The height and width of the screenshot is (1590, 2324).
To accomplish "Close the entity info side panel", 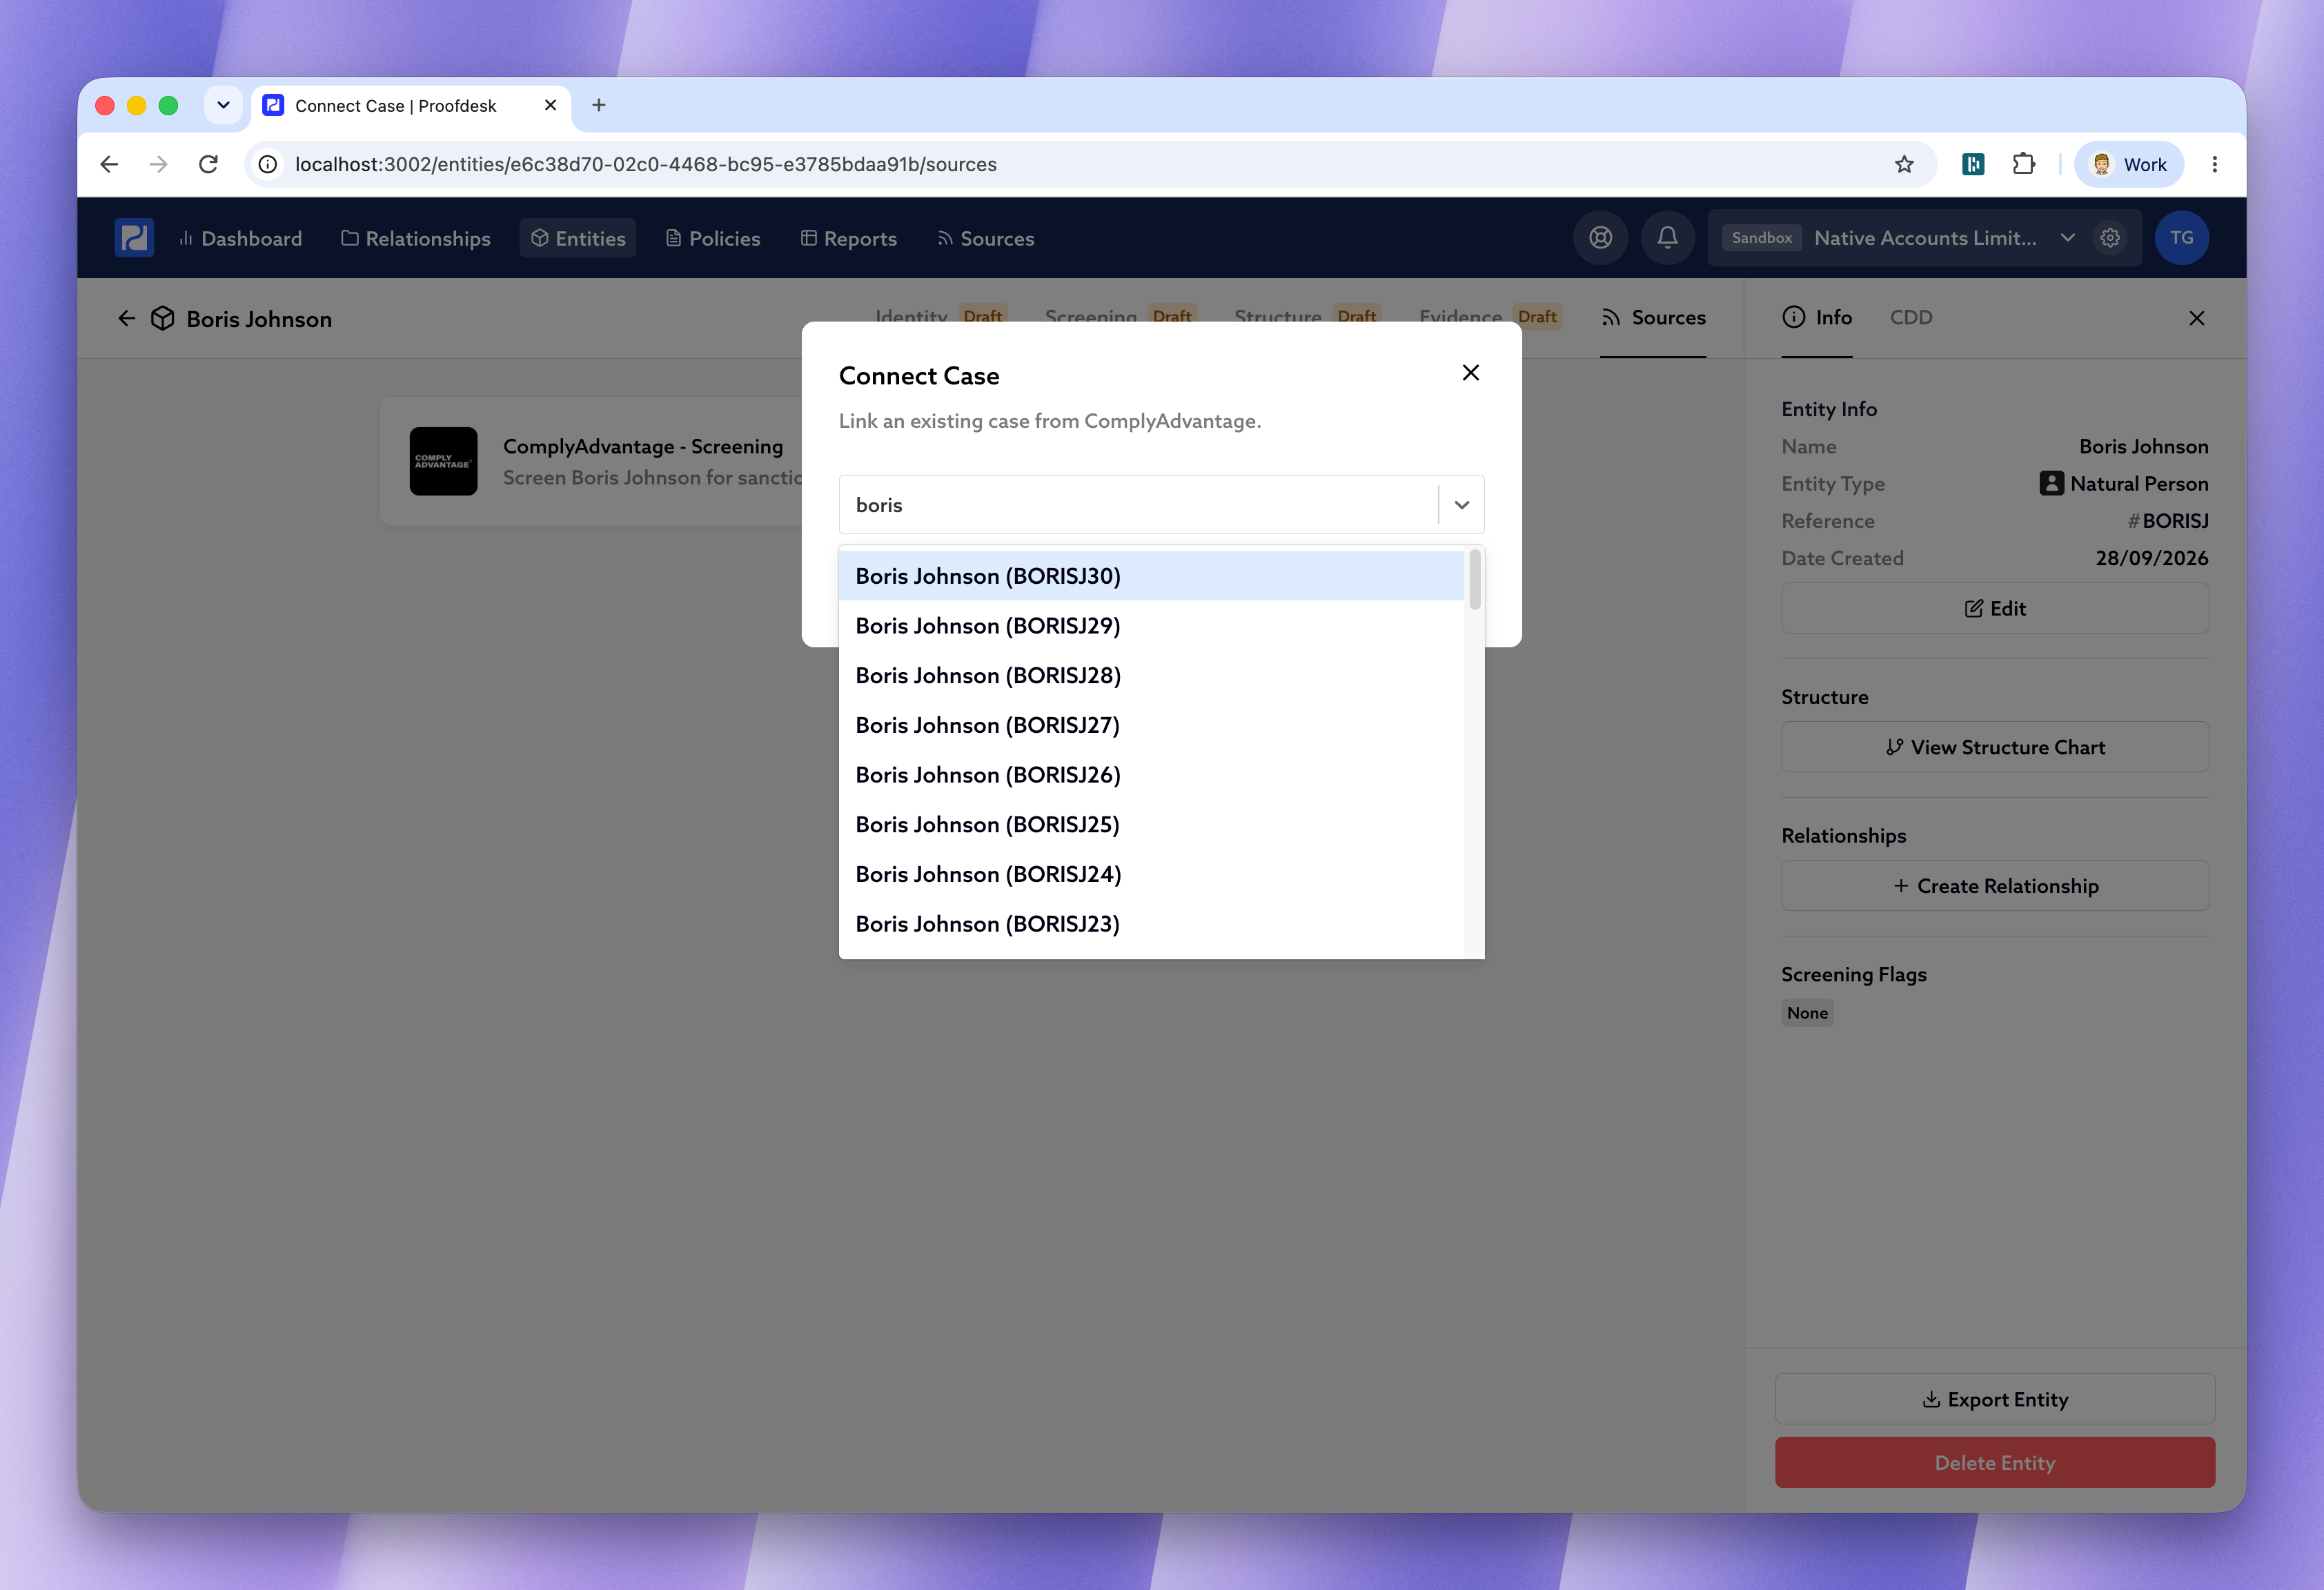I will [x=2196, y=318].
